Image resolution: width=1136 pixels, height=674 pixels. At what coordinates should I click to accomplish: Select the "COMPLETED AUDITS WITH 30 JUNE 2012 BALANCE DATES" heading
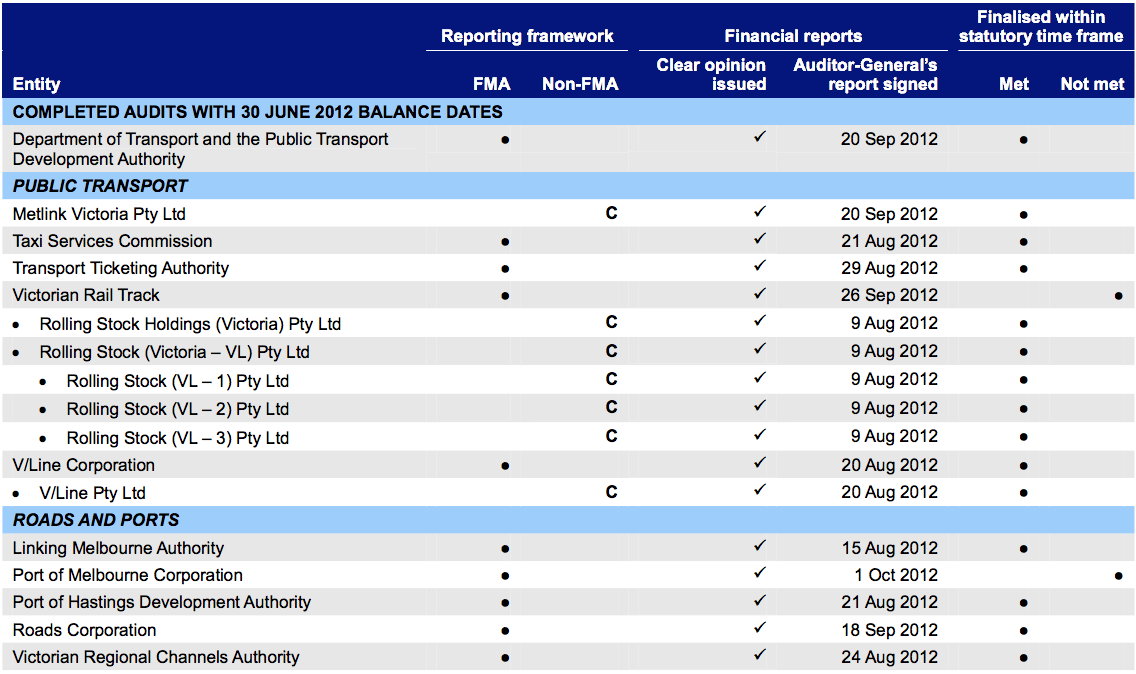coord(257,112)
